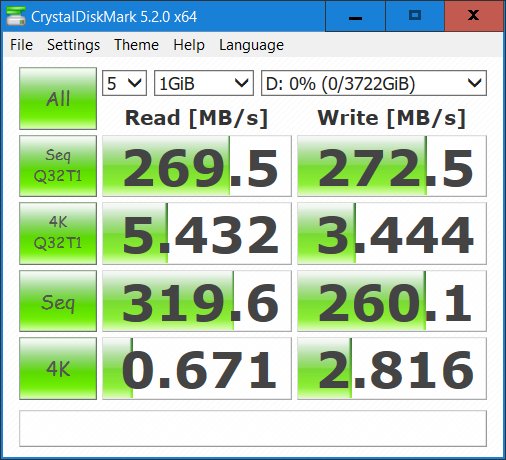This screenshot has width=506, height=460.
Task: Click the empty comment field at bottom
Action: click(253, 428)
